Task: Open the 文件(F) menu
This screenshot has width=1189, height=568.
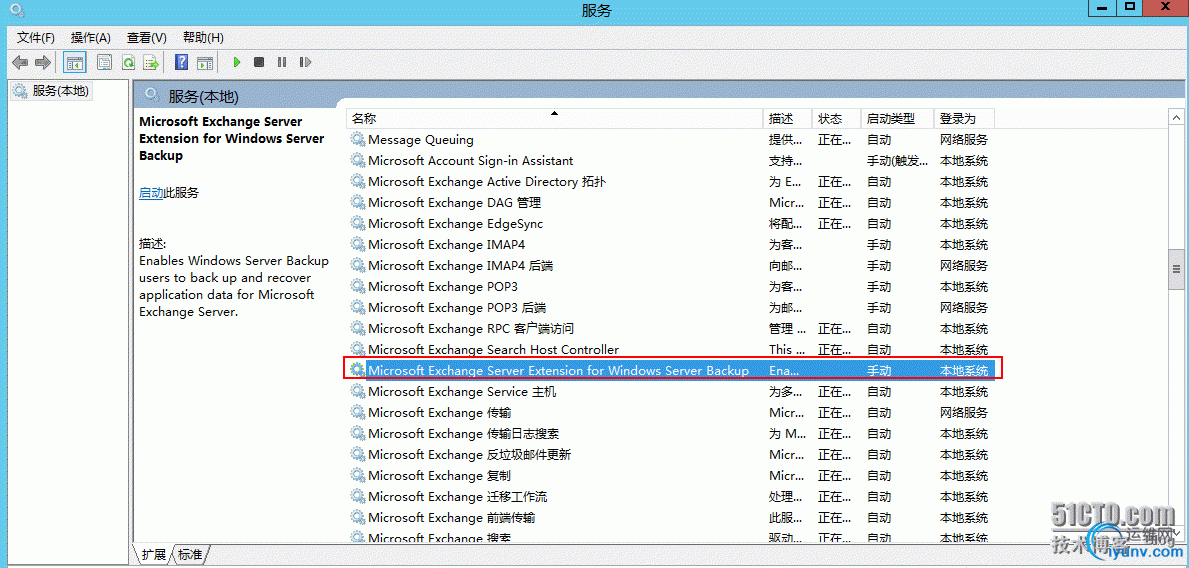Action: 36,37
